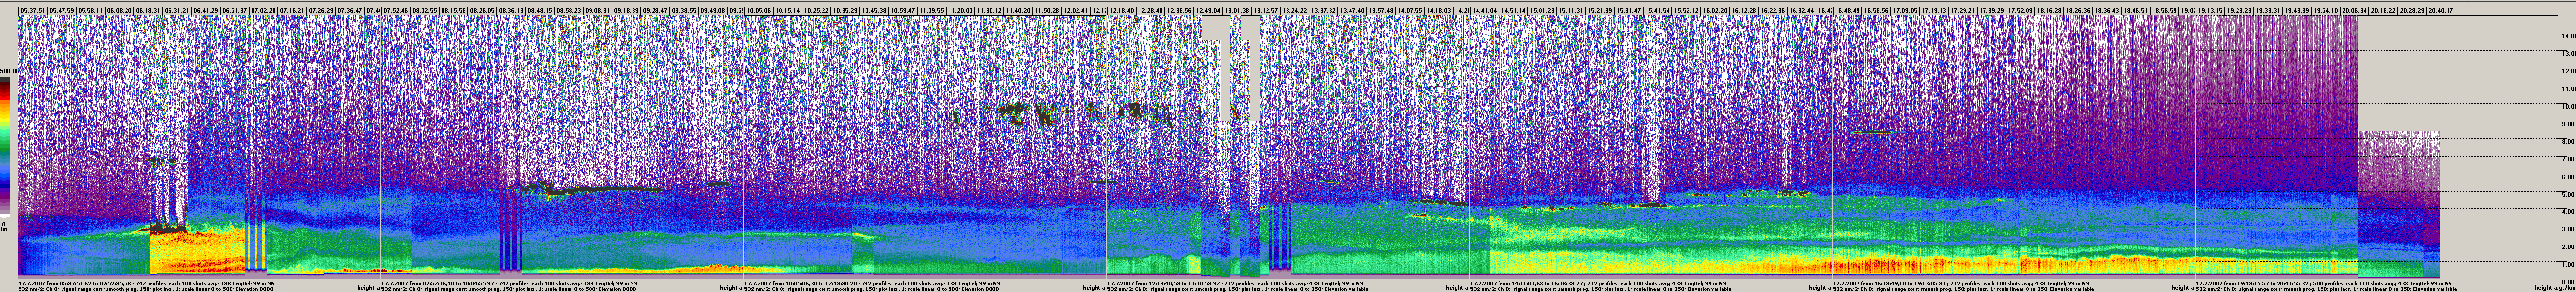
Task: Pick the 06:31:21 time label
Action: click(x=177, y=10)
